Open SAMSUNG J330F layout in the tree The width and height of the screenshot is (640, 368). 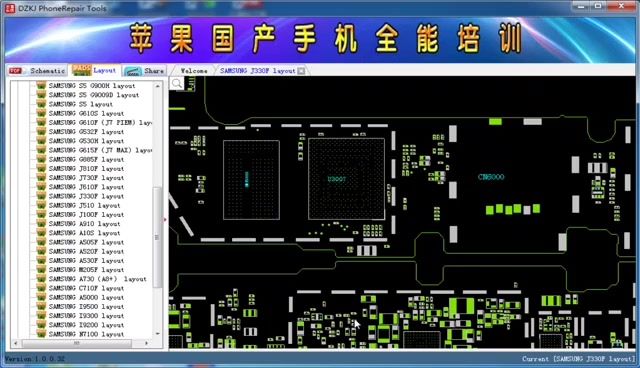(86, 196)
